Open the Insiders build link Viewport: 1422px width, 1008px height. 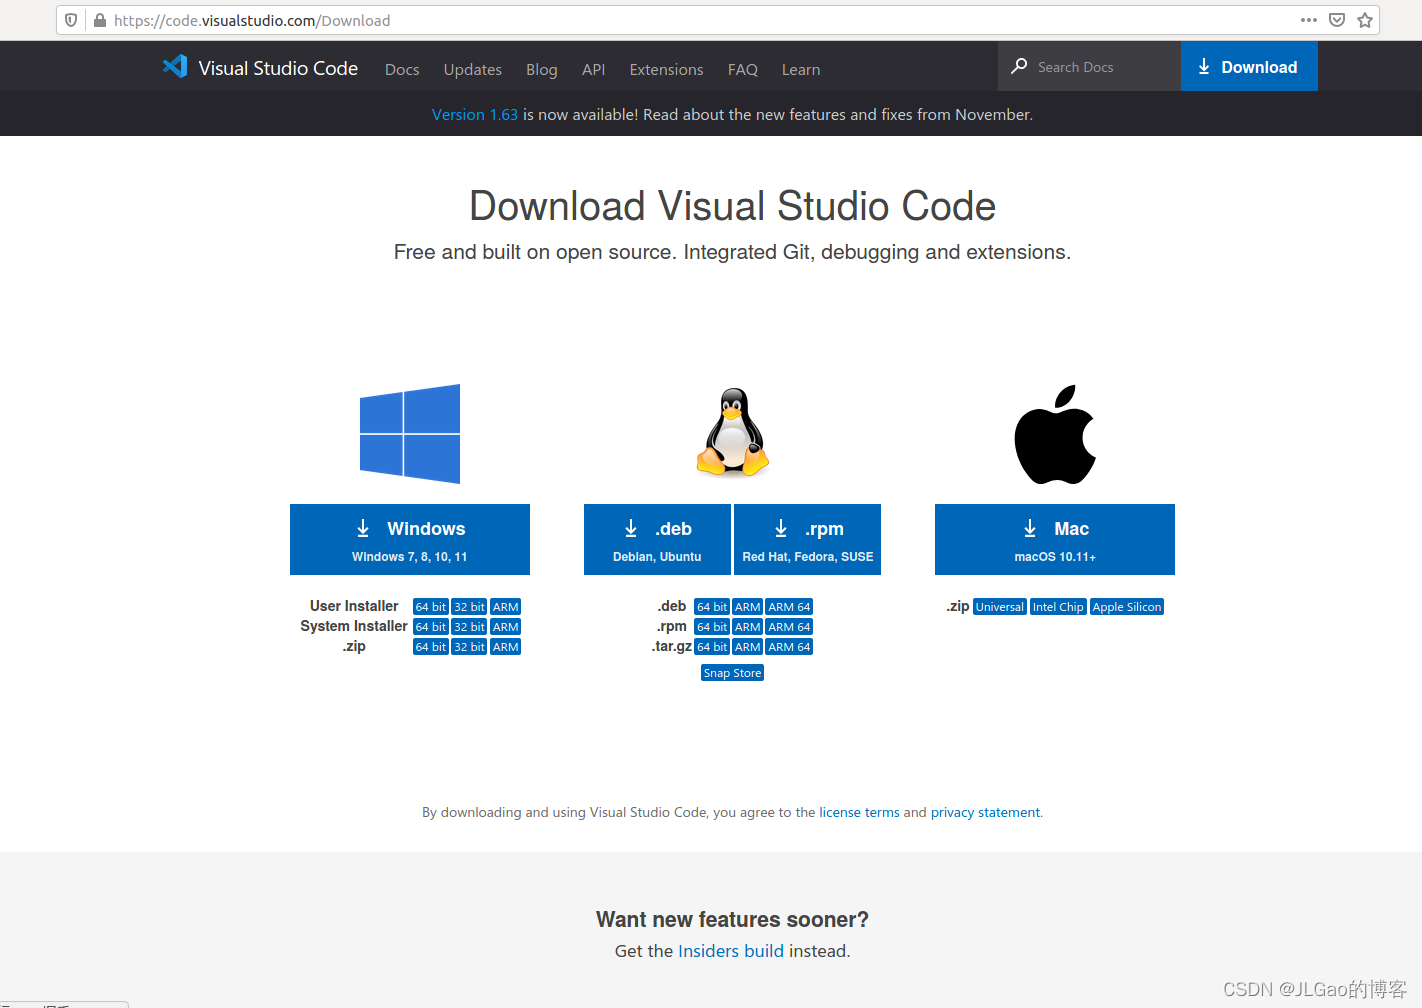pyautogui.click(x=731, y=951)
